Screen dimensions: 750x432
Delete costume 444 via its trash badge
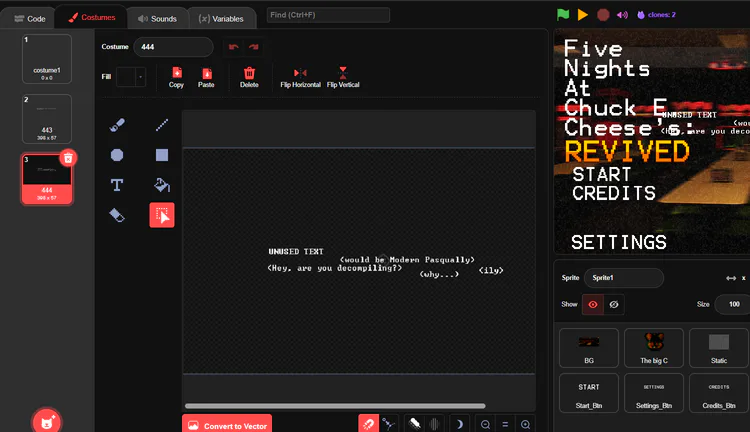(x=68, y=158)
